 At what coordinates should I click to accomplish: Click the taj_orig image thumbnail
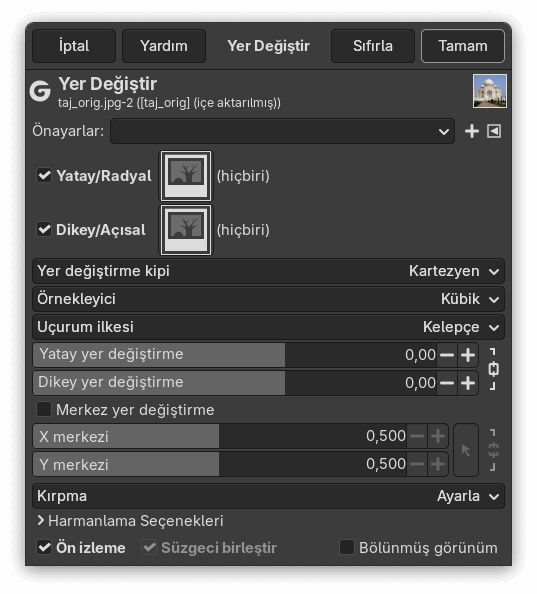[x=489, y=91]
